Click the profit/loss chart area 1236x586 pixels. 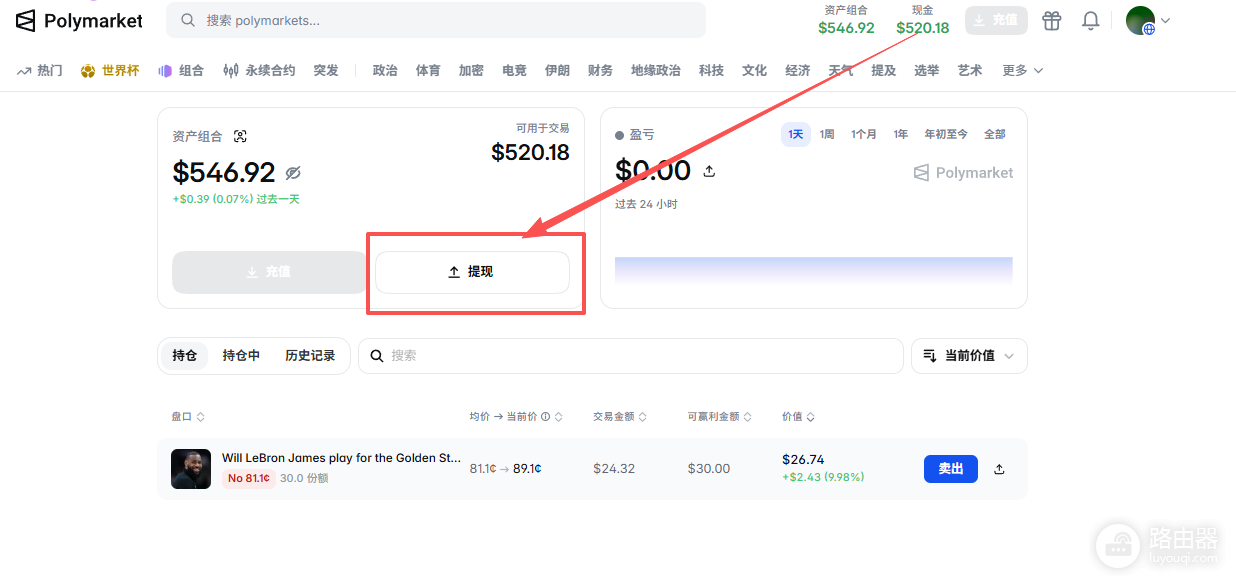pos(813,271)
